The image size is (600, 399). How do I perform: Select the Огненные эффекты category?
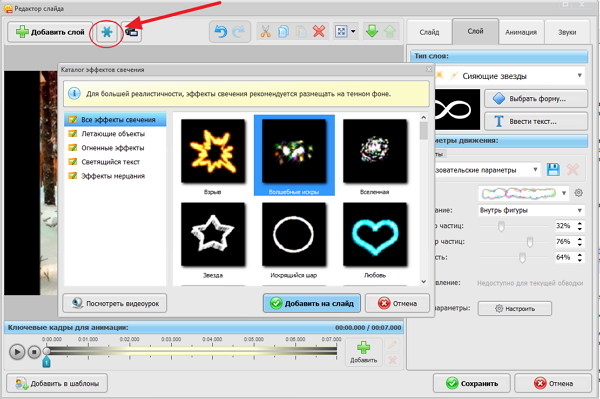tap(115, 148)
